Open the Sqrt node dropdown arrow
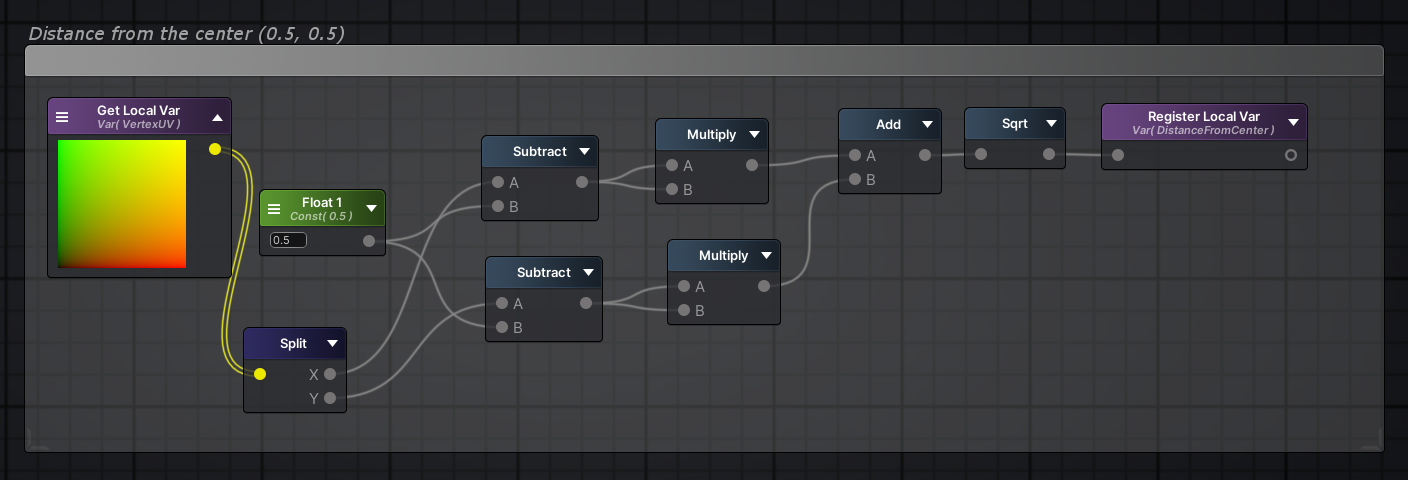Viewport: 1408px width, 480px height. pos(1051,124)
